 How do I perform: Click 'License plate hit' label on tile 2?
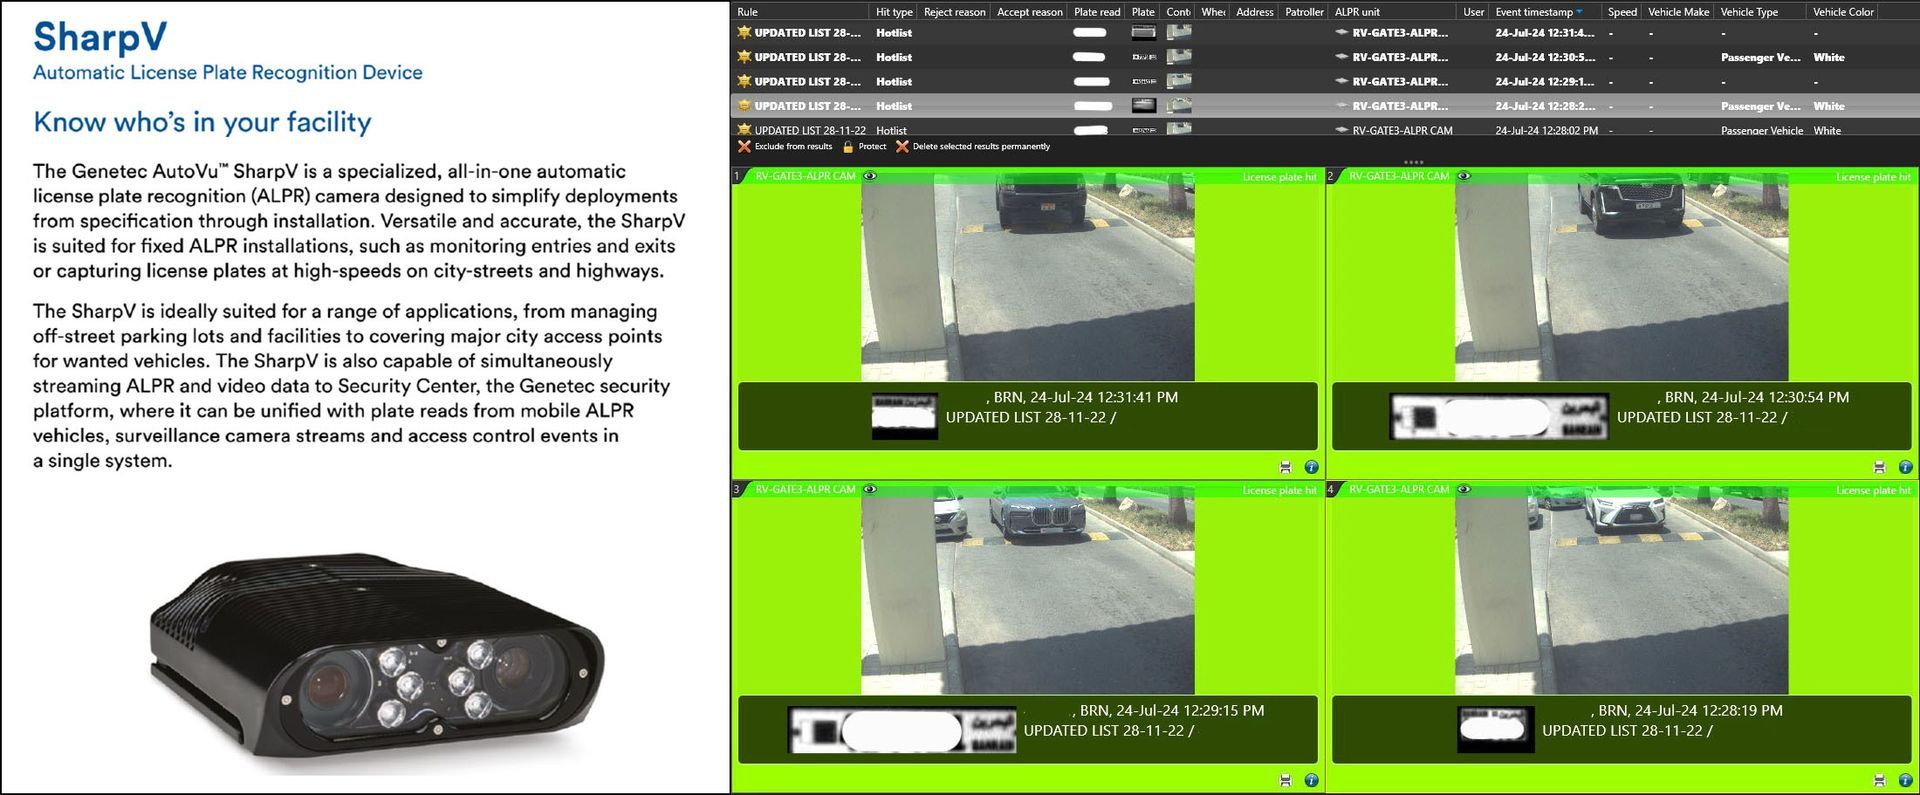tap(1873, 177)
